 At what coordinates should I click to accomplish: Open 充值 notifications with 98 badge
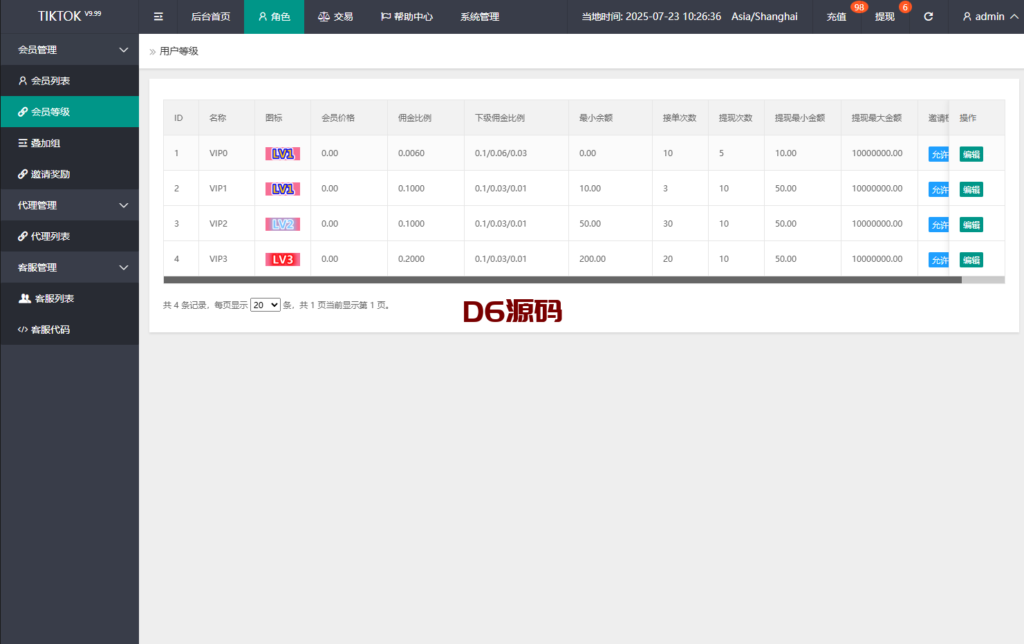837,17
